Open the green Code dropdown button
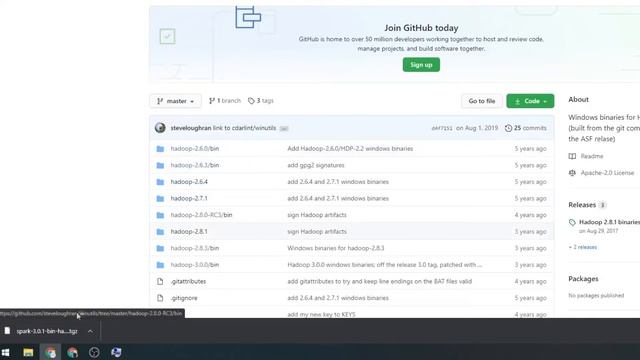The image size is (640, 360). click(x=530, y=101)
